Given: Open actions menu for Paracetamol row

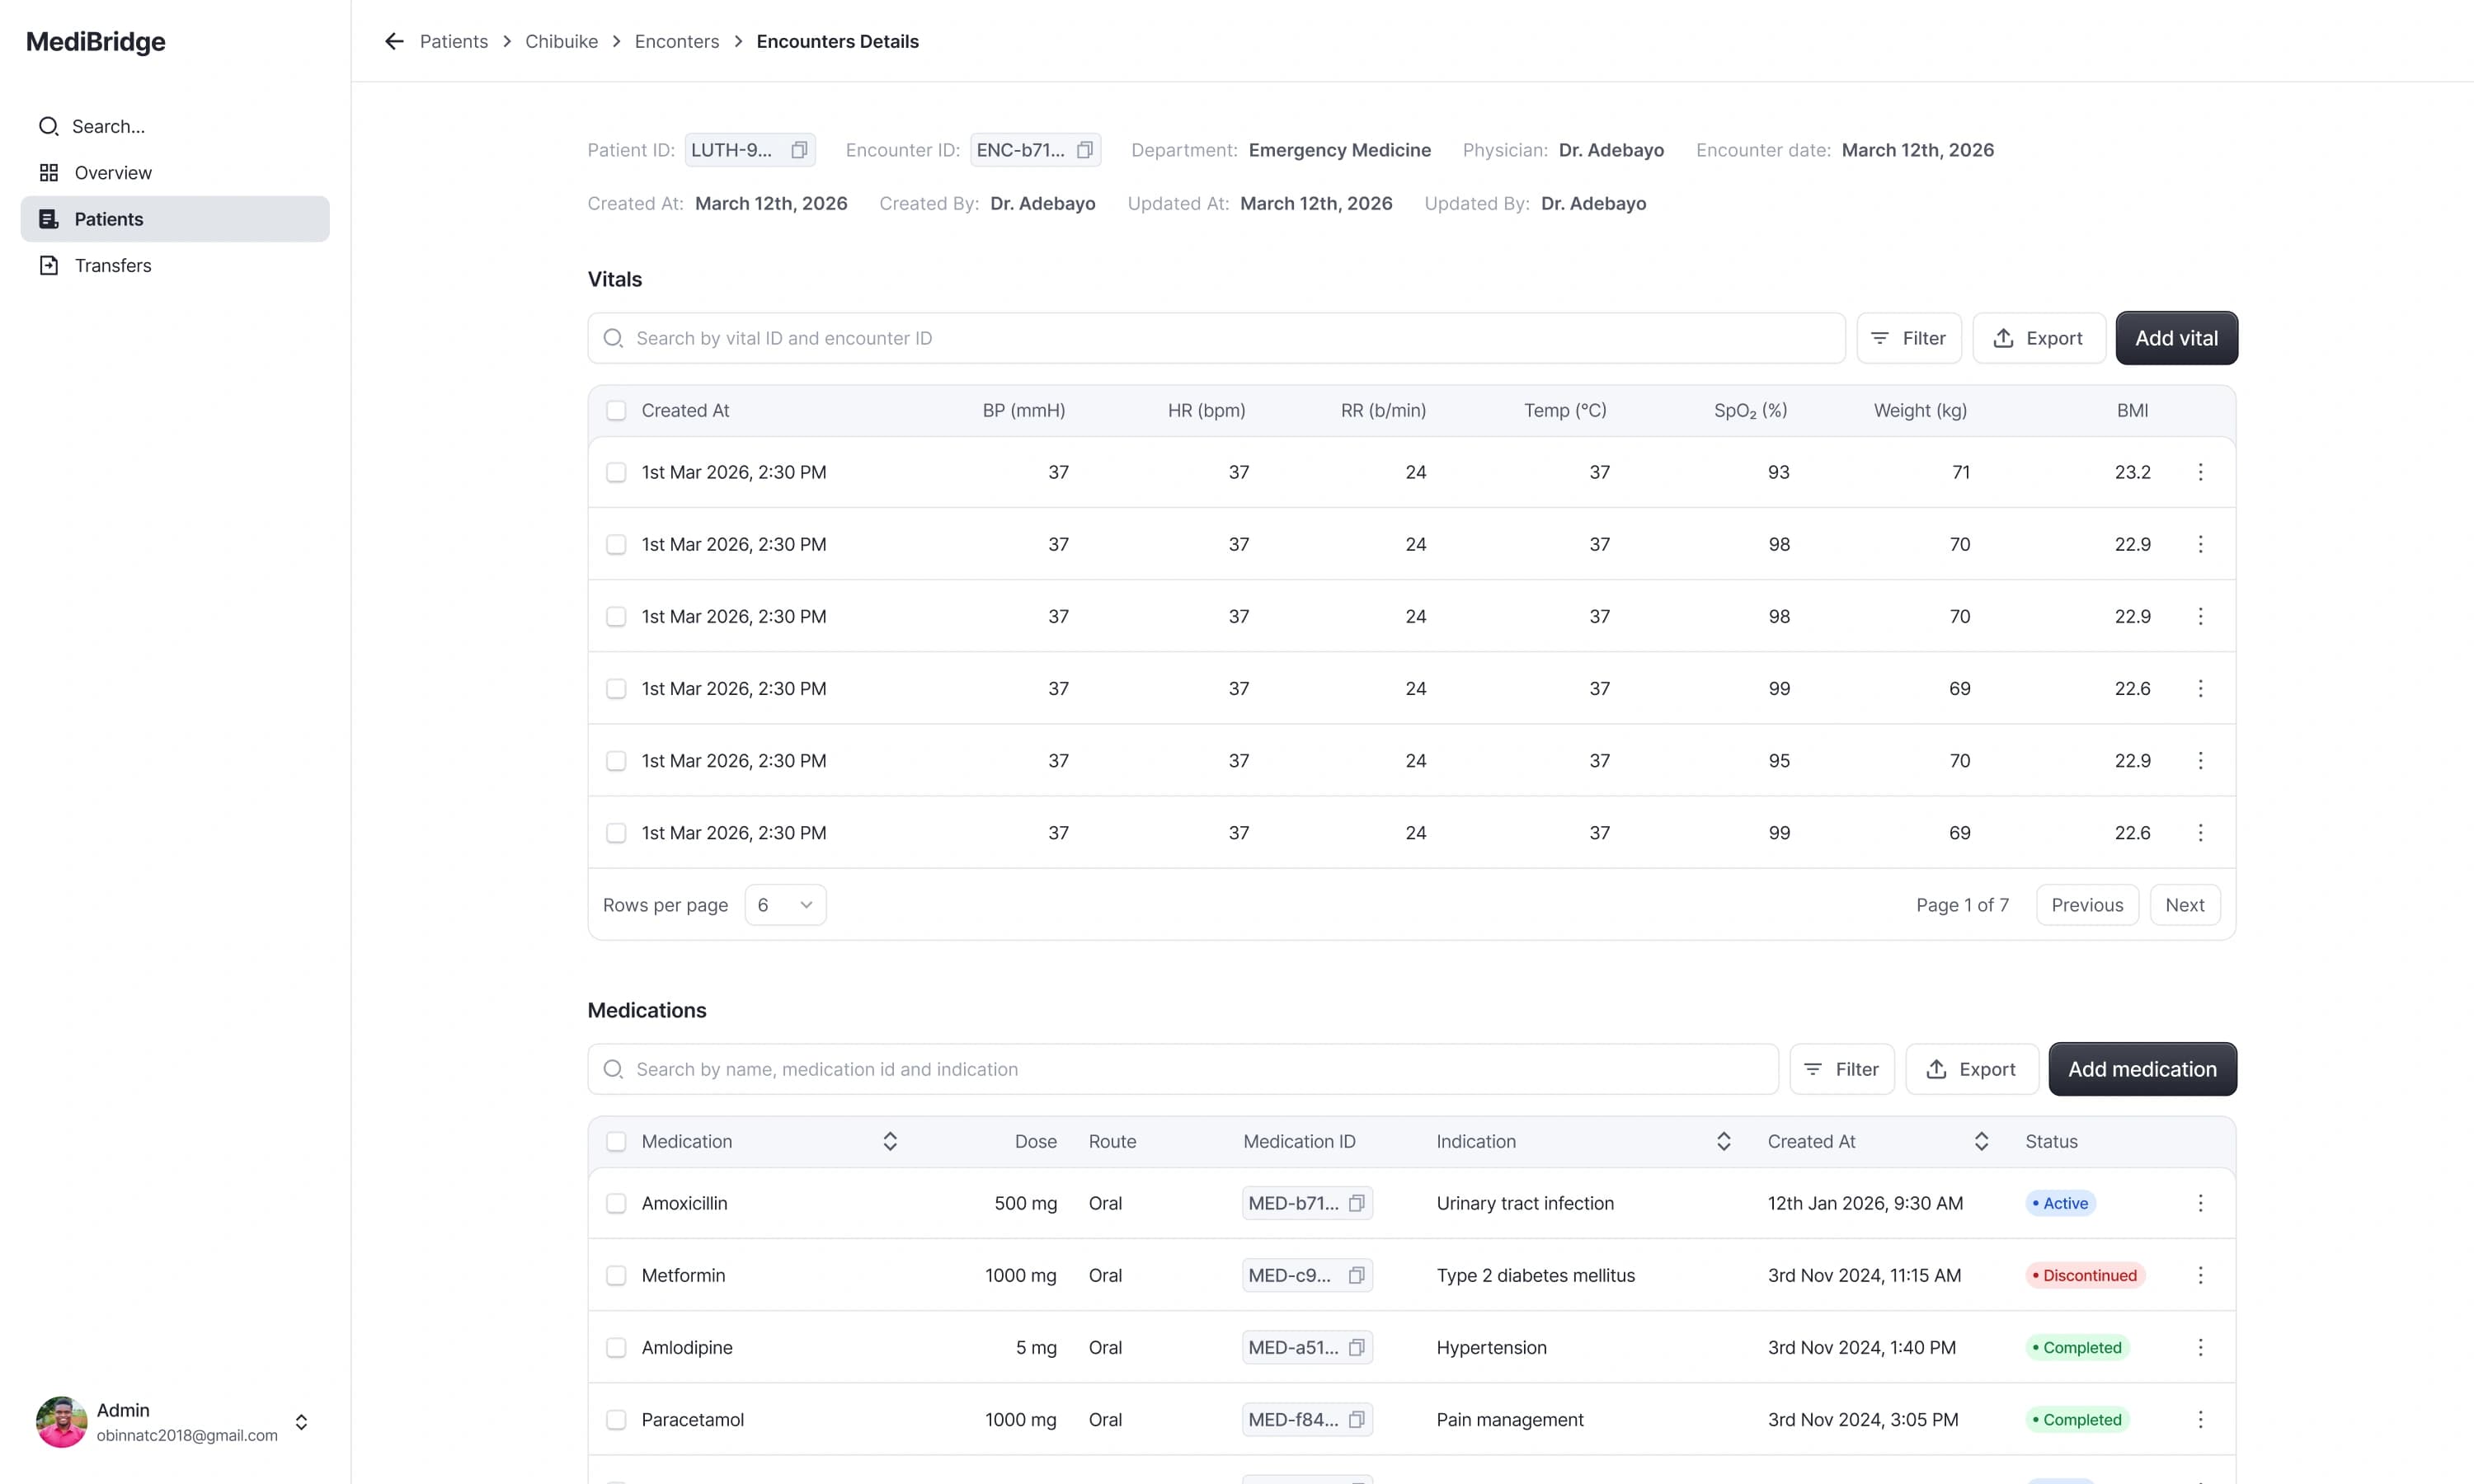Looking at the screenshot, I should point(2200,1419).
